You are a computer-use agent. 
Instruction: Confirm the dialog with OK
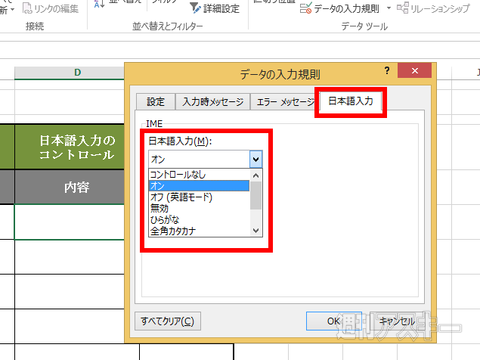[333, 321]
